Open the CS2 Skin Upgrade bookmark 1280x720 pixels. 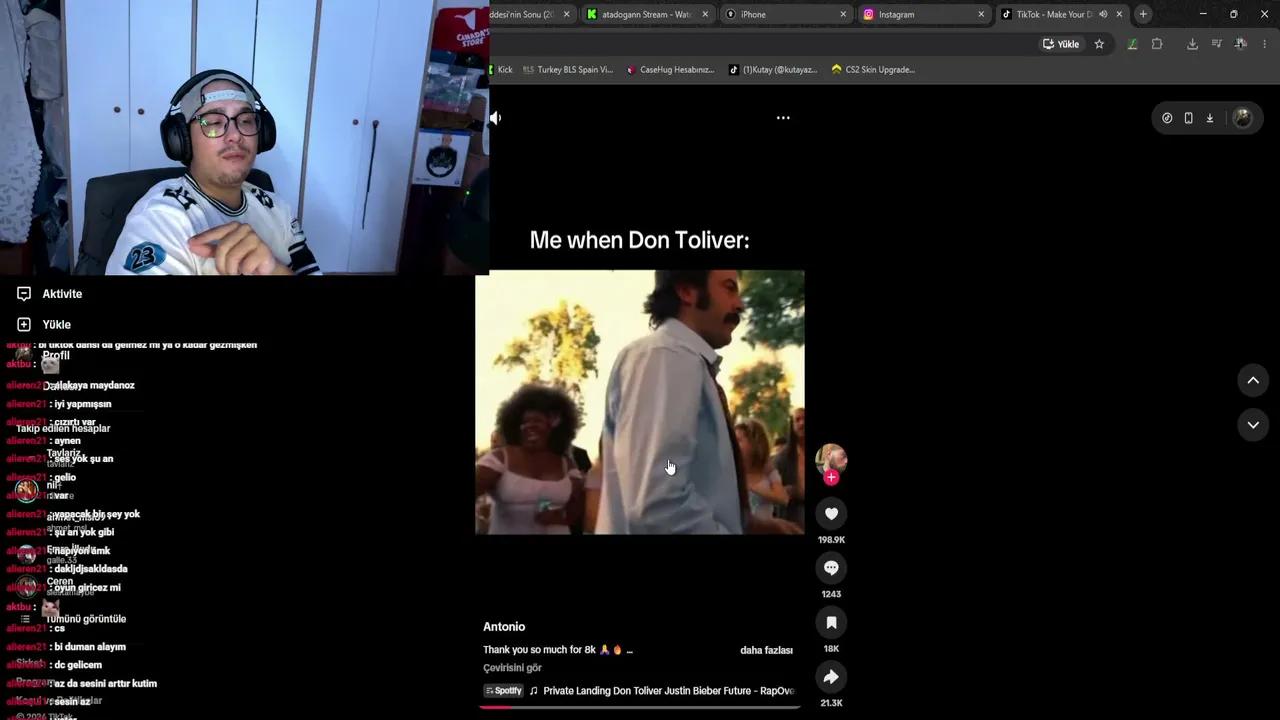[x=873, y=70]
